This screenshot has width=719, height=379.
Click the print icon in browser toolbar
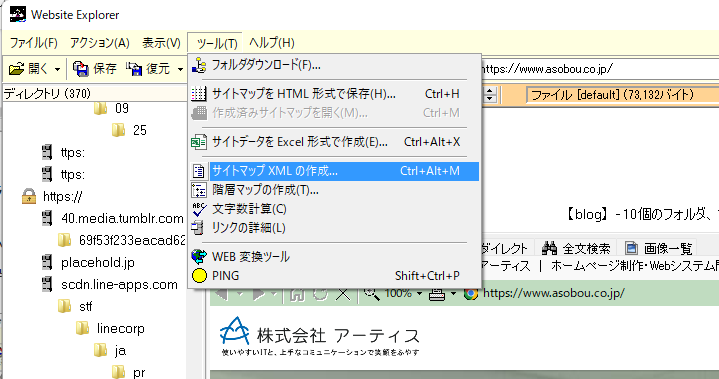[x=437, y=294]
